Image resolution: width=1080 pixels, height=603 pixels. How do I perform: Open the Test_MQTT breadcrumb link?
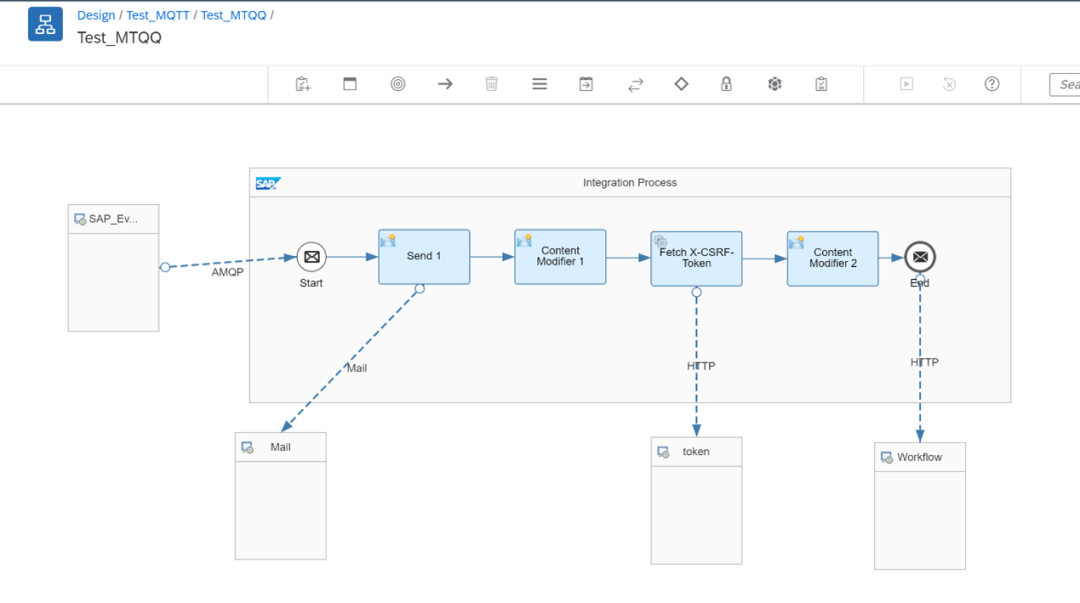click(158, 15)
